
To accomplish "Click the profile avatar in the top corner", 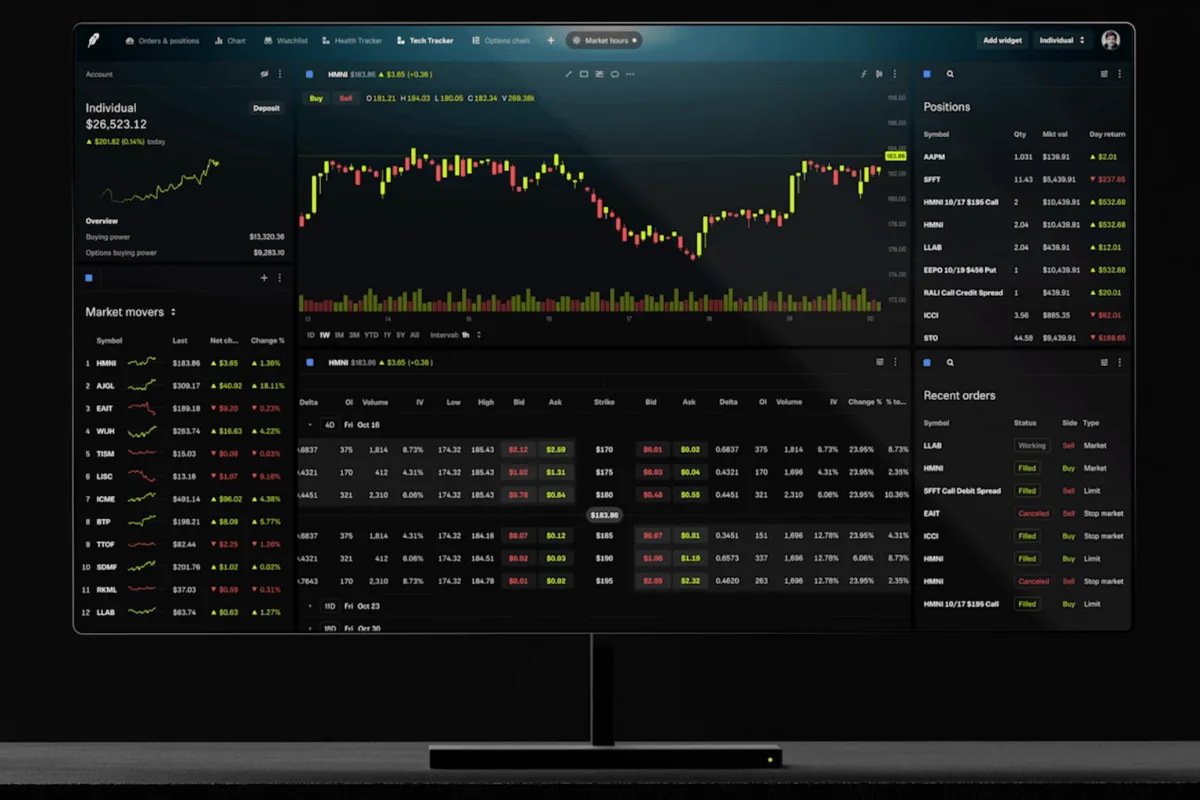I will click(1113, 40).
